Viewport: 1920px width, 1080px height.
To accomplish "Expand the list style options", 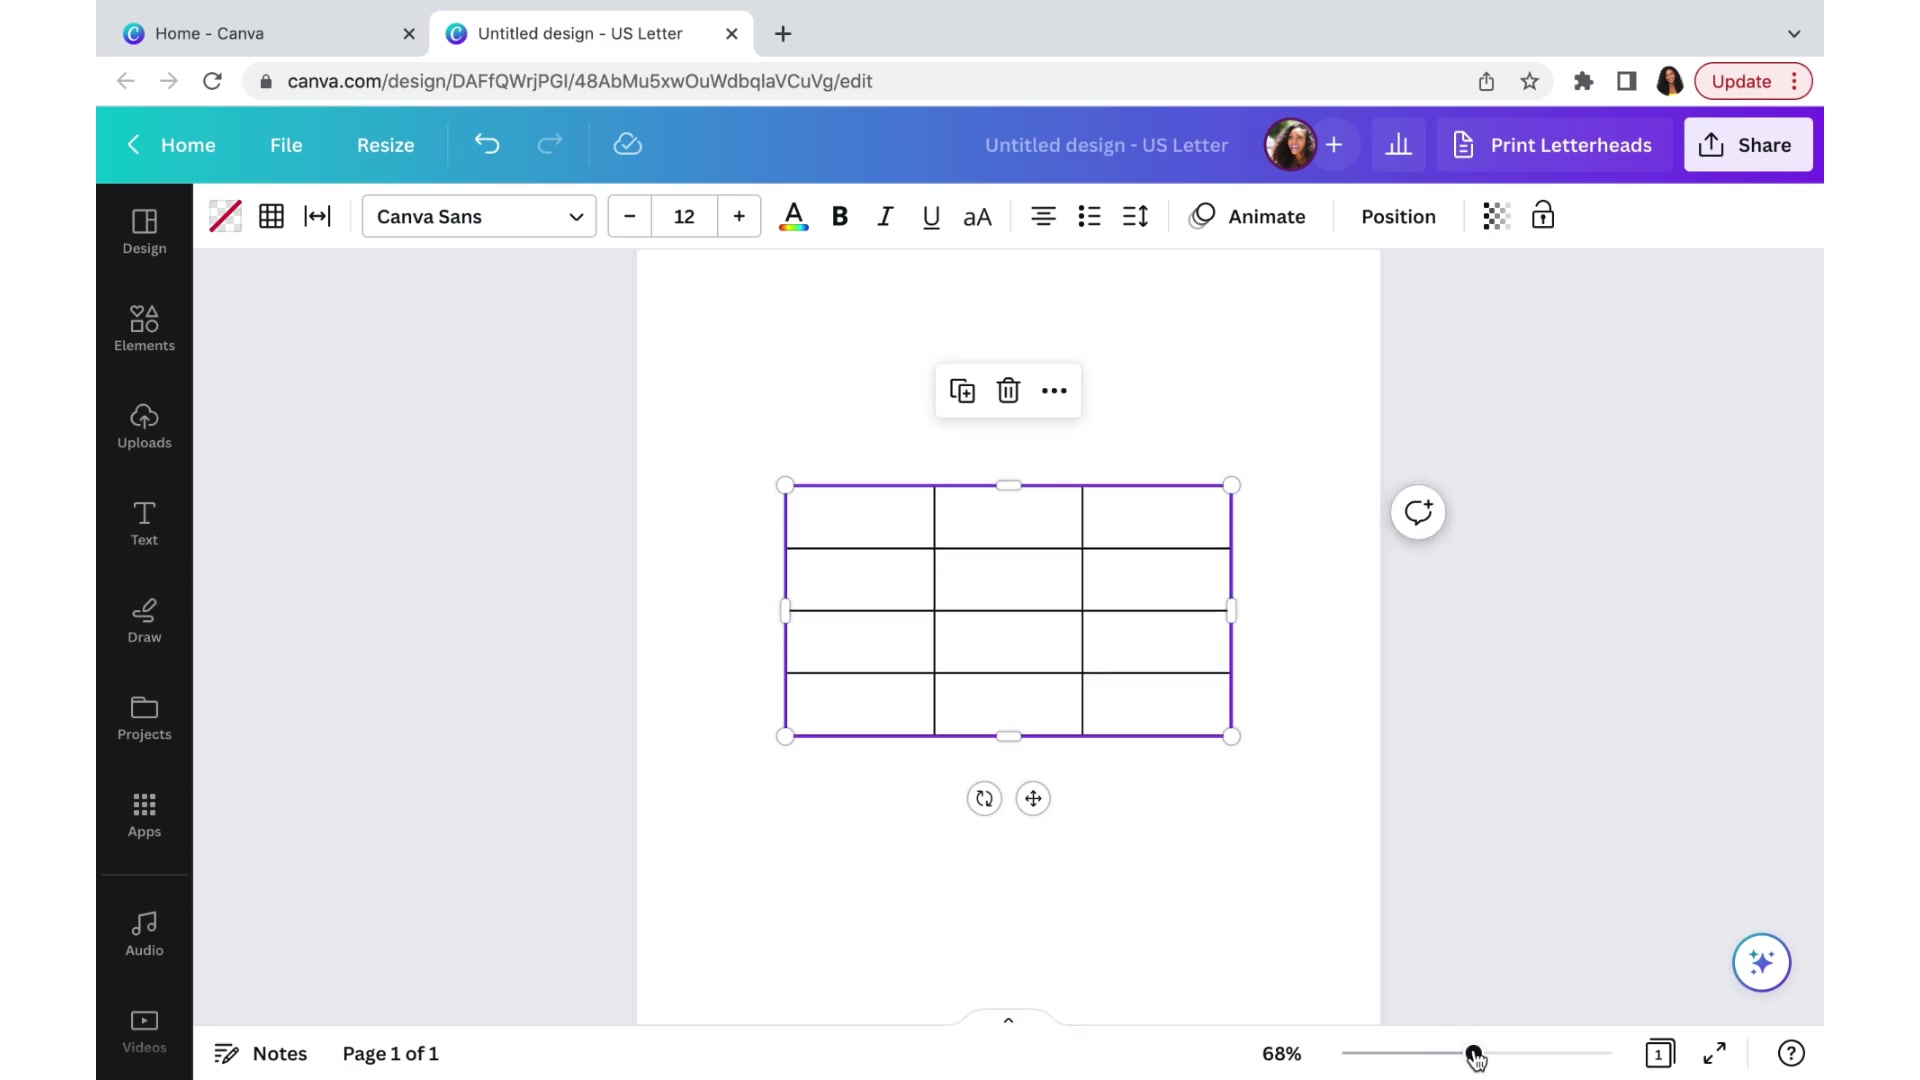I will coord(1089,216).
